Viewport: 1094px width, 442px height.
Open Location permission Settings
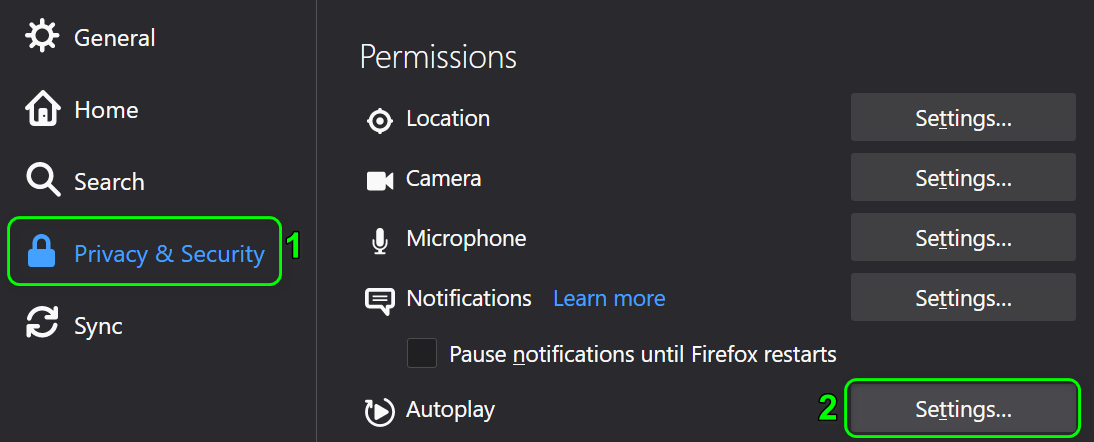[x=963, y=118]
